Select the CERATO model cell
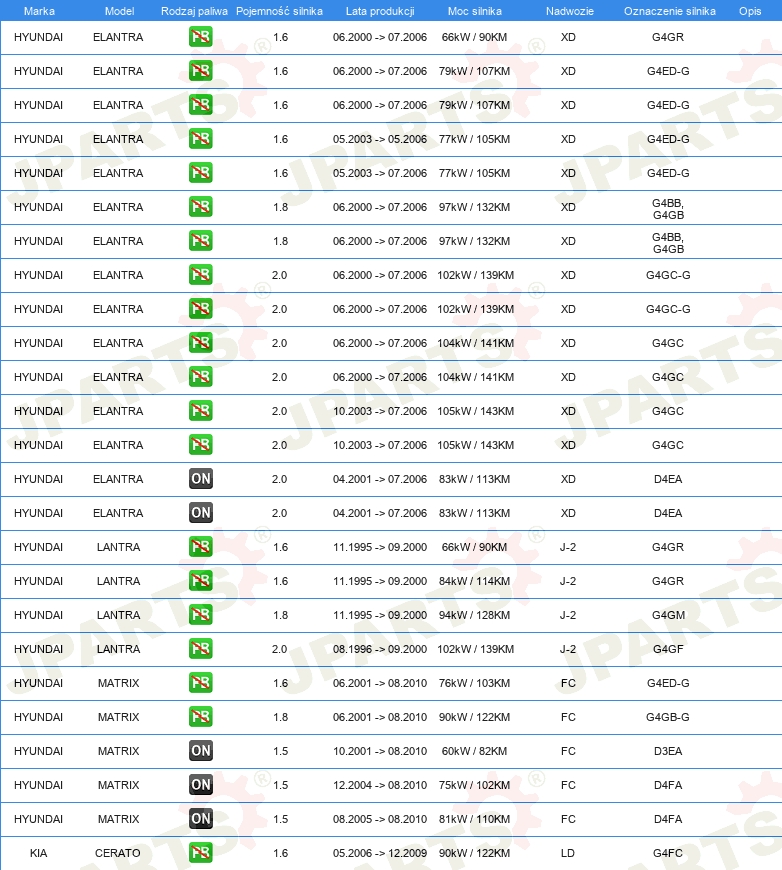This screenshot has width=782, height=870. (x=118, y=853)
